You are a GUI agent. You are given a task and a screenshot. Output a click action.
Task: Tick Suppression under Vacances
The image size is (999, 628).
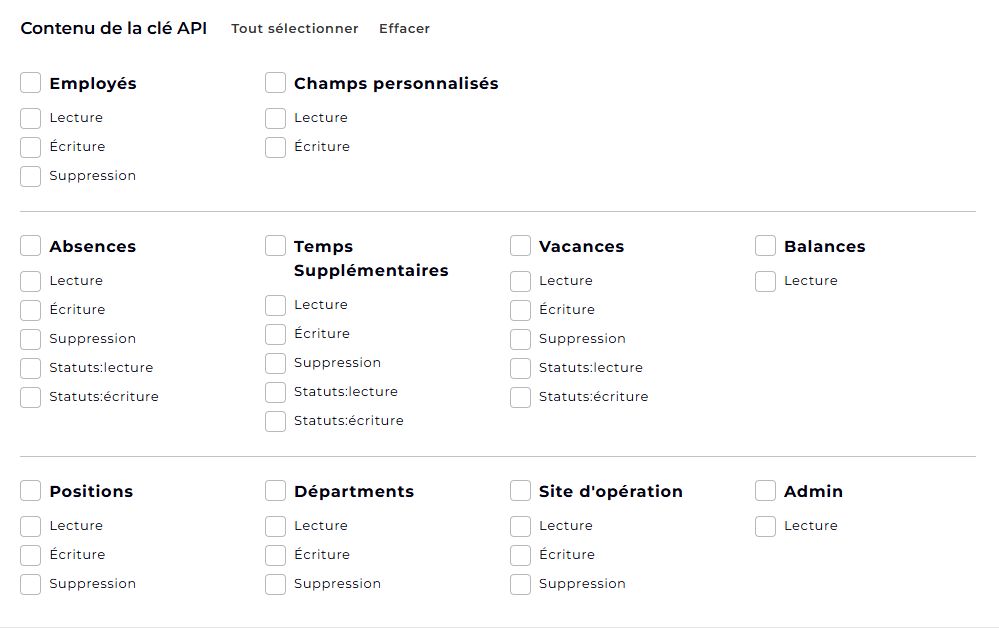coord(521,339)
